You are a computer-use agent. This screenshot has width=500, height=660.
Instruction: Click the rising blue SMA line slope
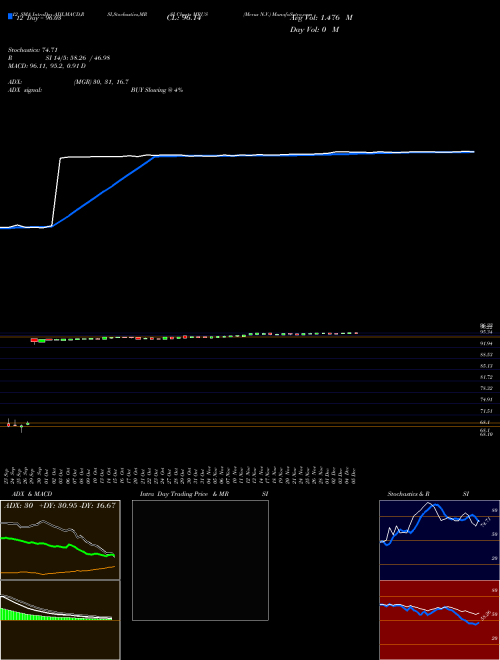[103, 191]
